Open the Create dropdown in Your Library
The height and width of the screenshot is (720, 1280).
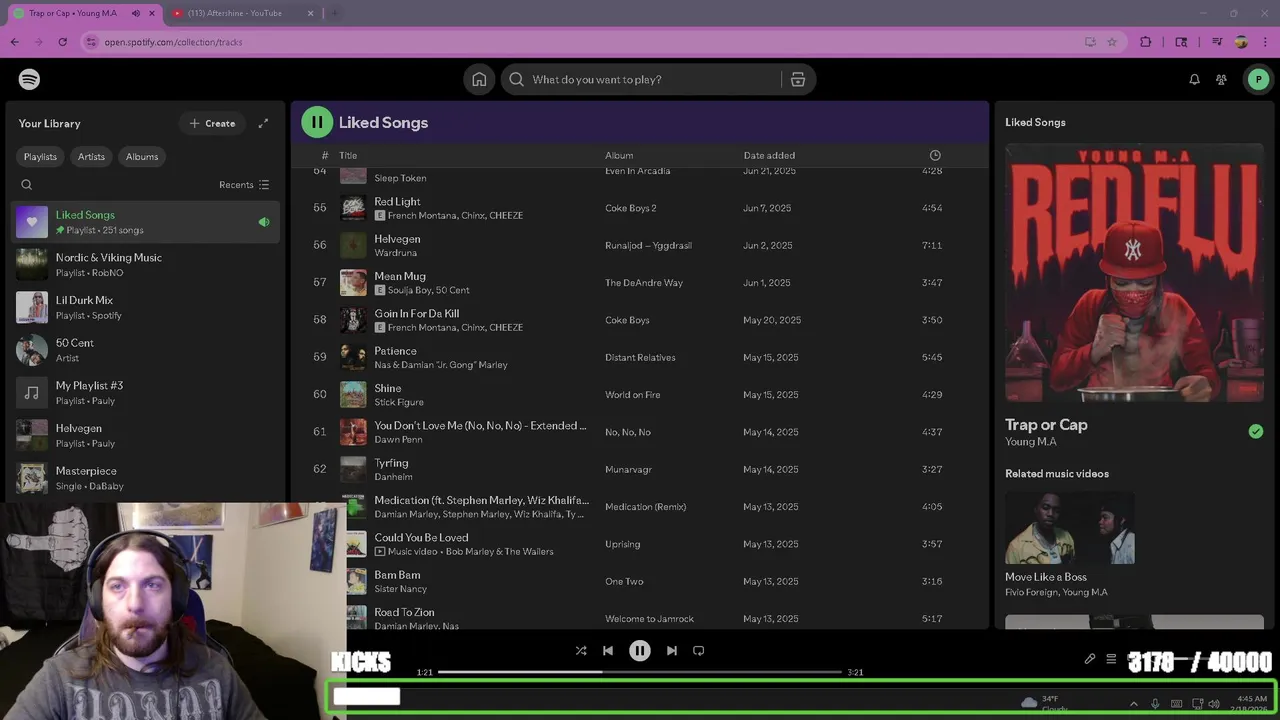coord(212,124)
